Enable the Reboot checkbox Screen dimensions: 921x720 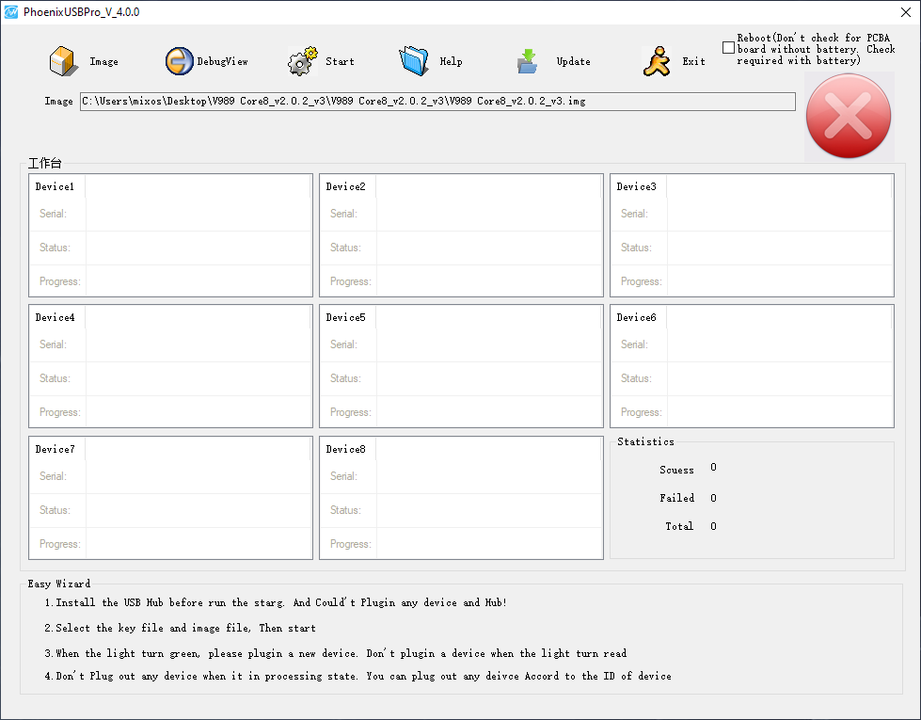click(728, 48)
